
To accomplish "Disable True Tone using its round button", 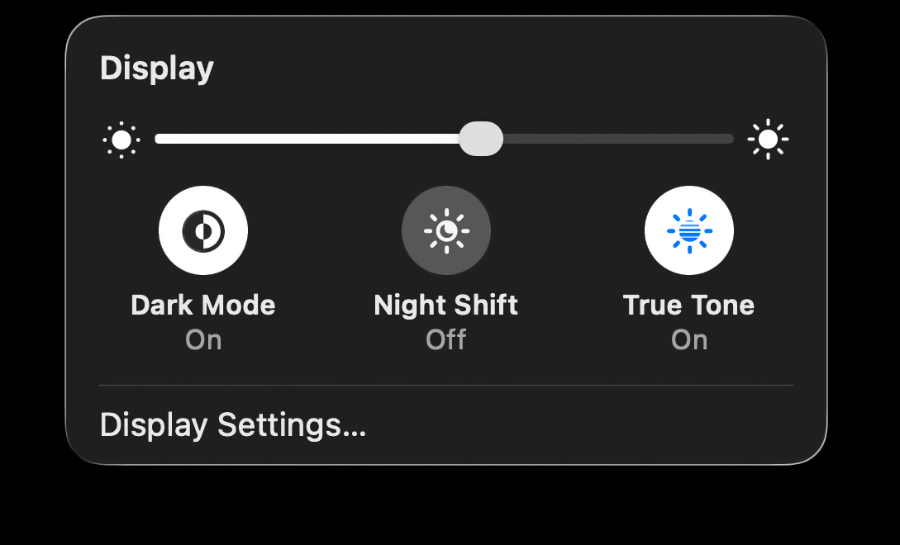I will click(x=689, y=231).
